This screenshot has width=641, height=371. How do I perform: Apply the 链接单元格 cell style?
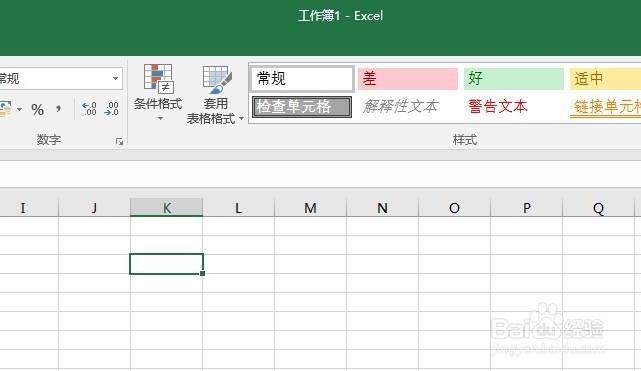pos(606,107)
